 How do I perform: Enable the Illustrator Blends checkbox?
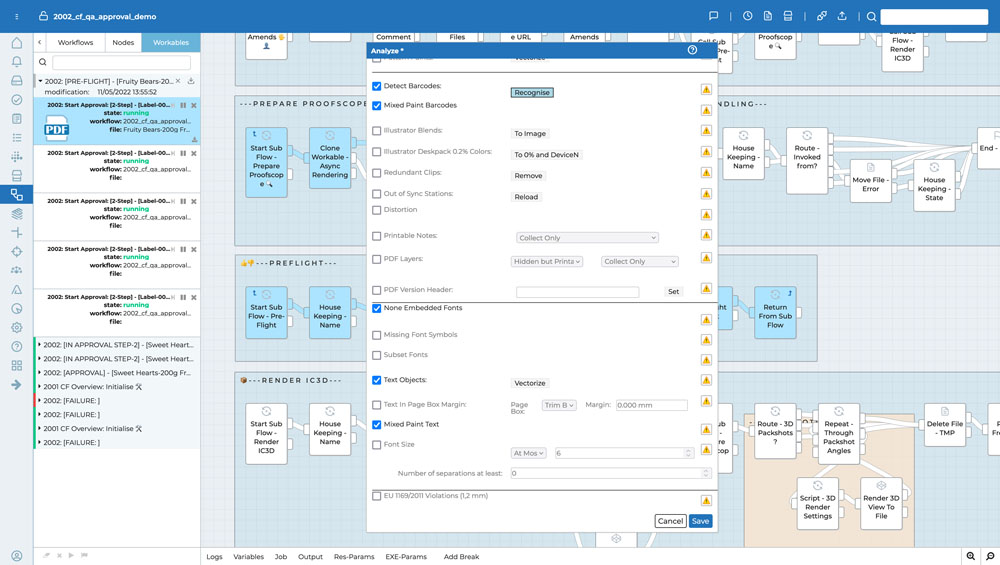tap(377, 131)
